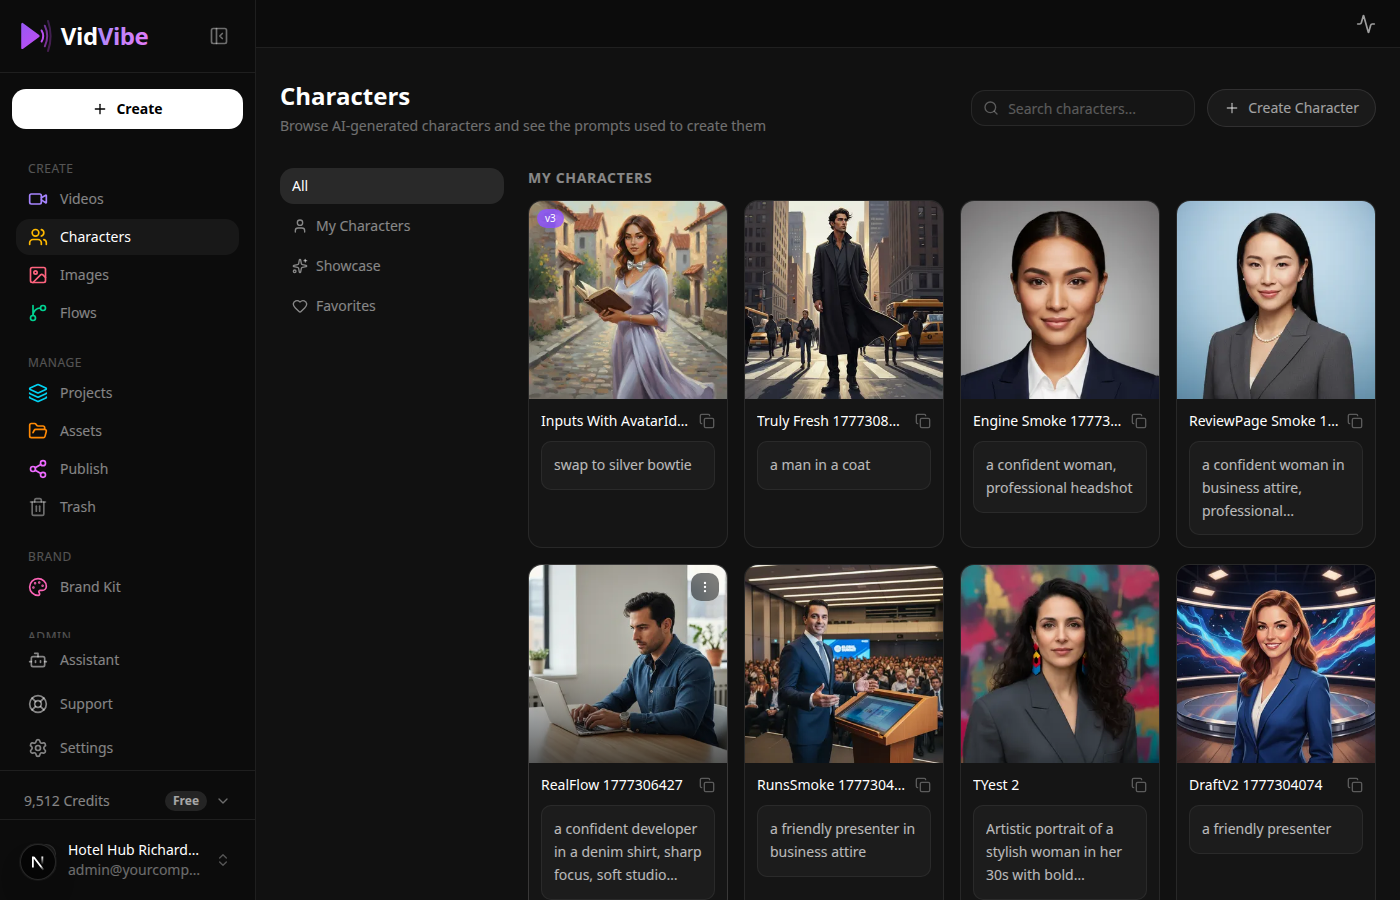Go to Flows section
Screen dimensions: 1400x900
[x=127, y=313]
